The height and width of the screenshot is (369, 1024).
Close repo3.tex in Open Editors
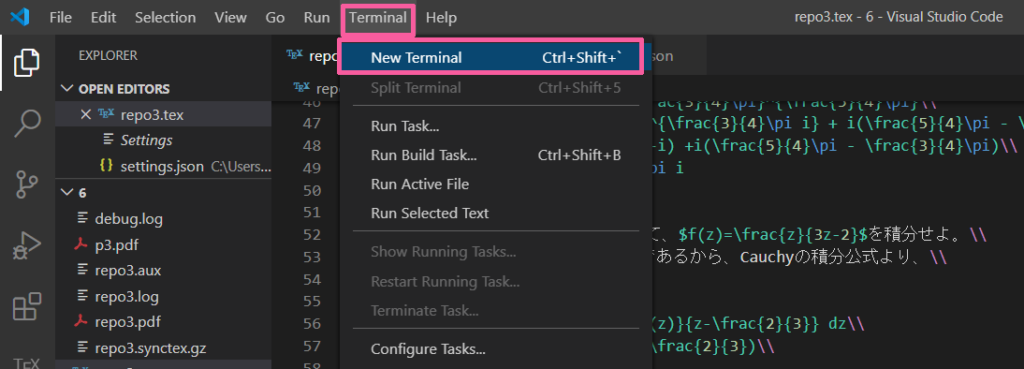[x=85, y=115]
